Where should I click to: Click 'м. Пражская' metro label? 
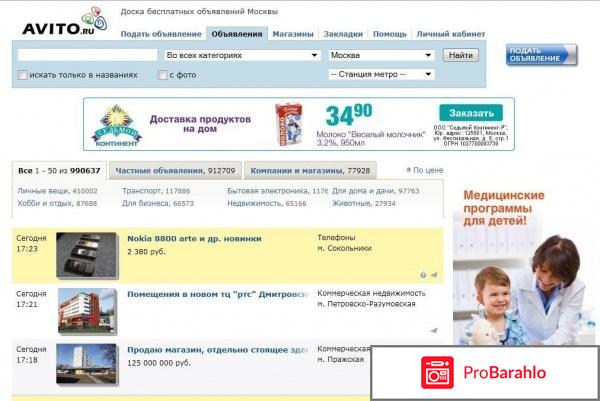click(341, 359)
